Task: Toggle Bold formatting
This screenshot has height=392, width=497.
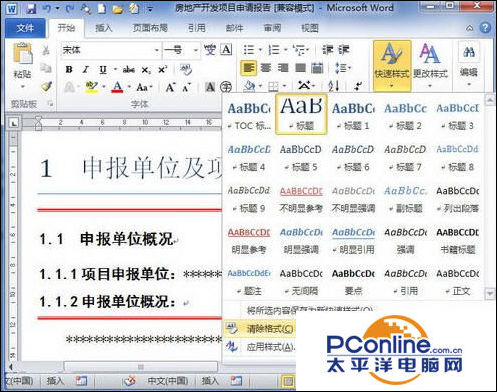Action: (x=69, y=69)
